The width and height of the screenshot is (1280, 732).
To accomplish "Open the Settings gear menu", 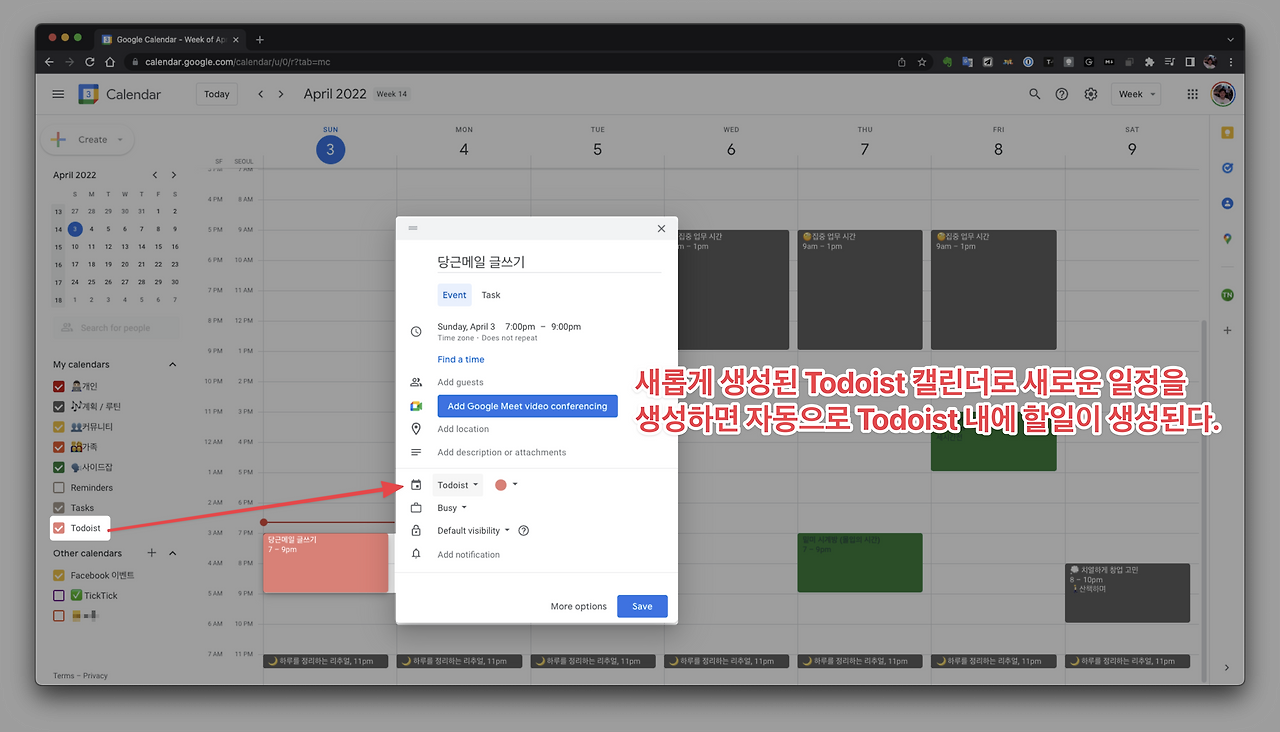I will pos(1091,94).
